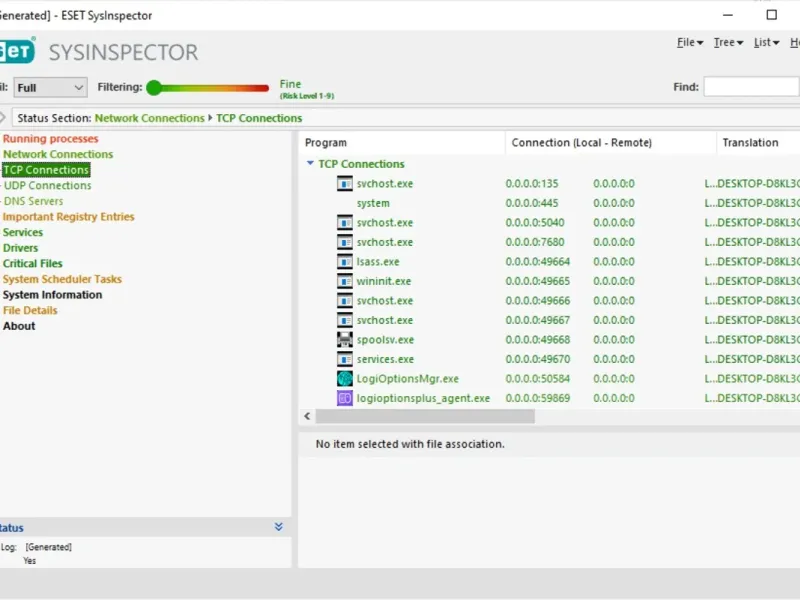Open Important Registry Entries section
This screenshot has height=600, width=800.
tap(68, 217)
